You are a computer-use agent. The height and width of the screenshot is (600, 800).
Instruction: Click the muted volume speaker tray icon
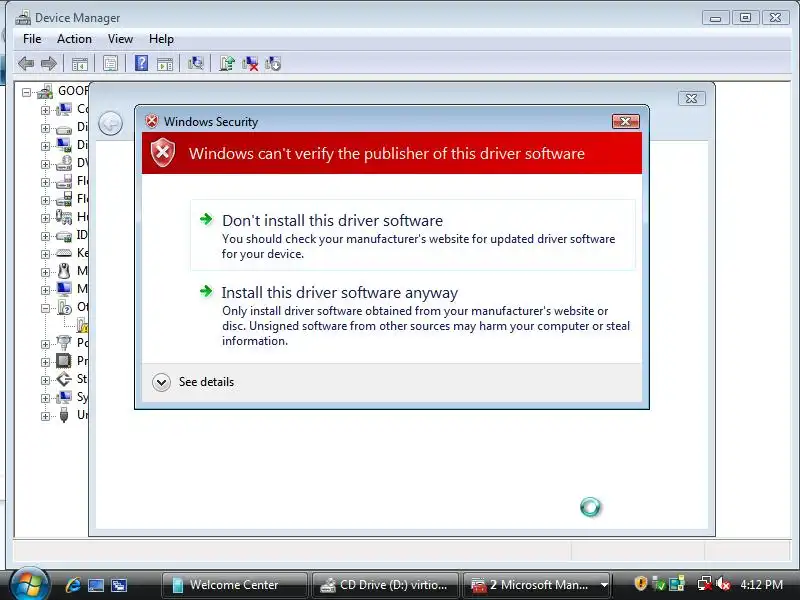(722, 584)
